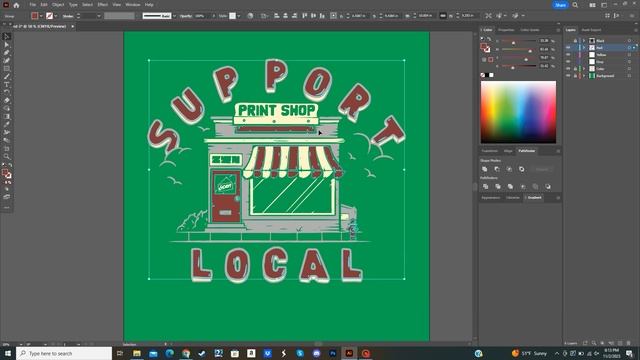640x360 pixels.
Task: Open the Search icon next to Share
Action: (575, 5)
